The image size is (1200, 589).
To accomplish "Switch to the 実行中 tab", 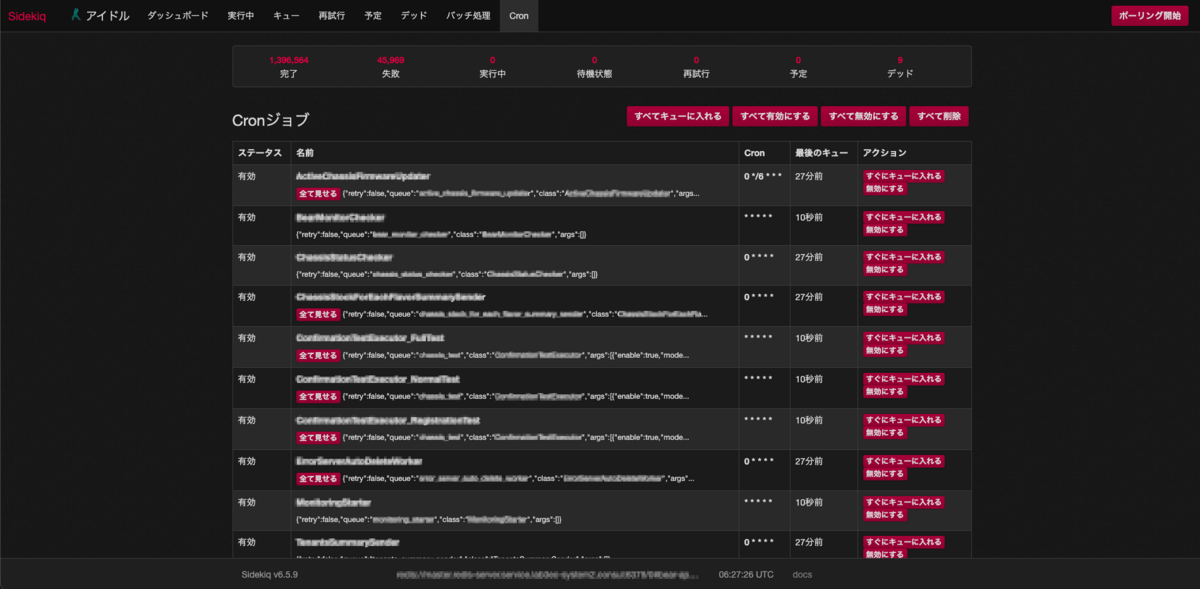I will pyautogui.click(x=241, y=16).
